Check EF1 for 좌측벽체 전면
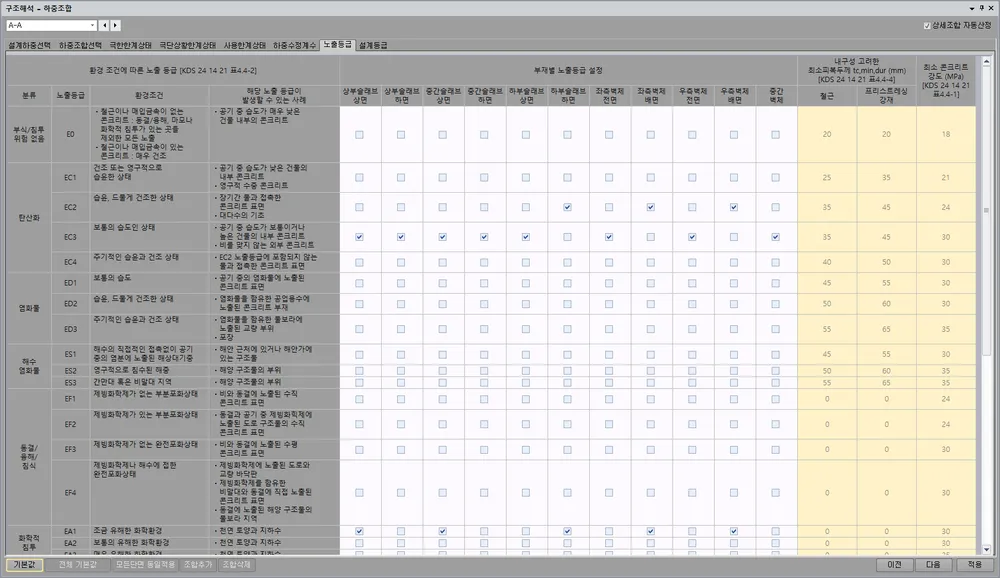Viewport: 1000px width, 578px height. point(609,399)
